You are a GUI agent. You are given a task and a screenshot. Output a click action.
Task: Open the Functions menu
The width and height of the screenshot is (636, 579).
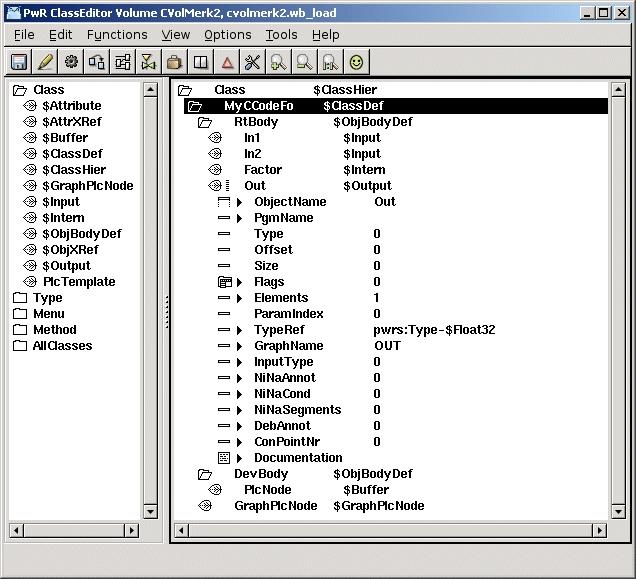pos(117,35)
